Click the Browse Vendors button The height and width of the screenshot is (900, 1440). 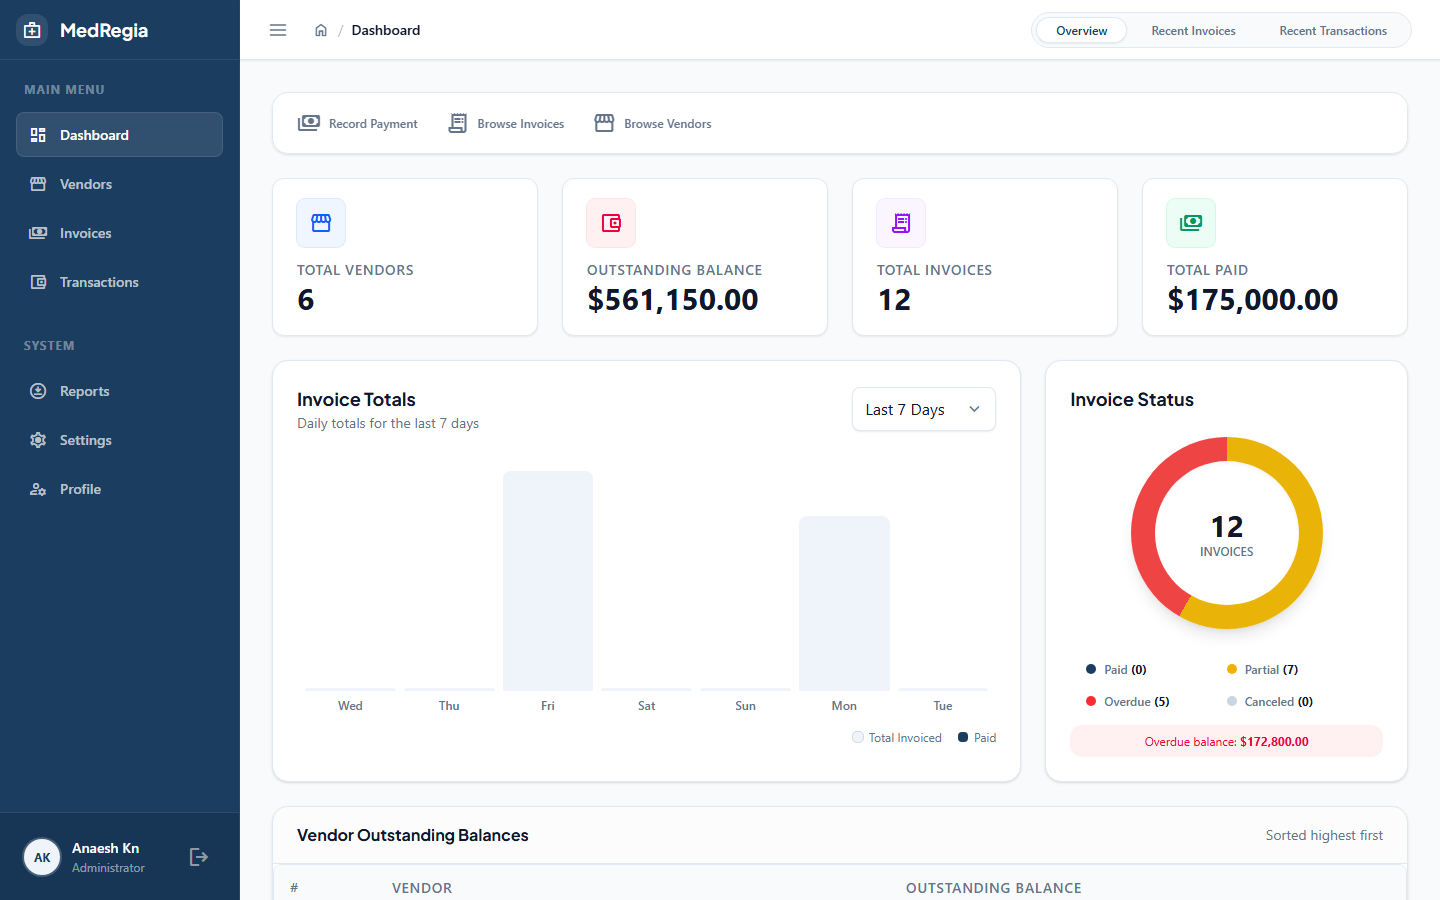click(x=653, y=124)
